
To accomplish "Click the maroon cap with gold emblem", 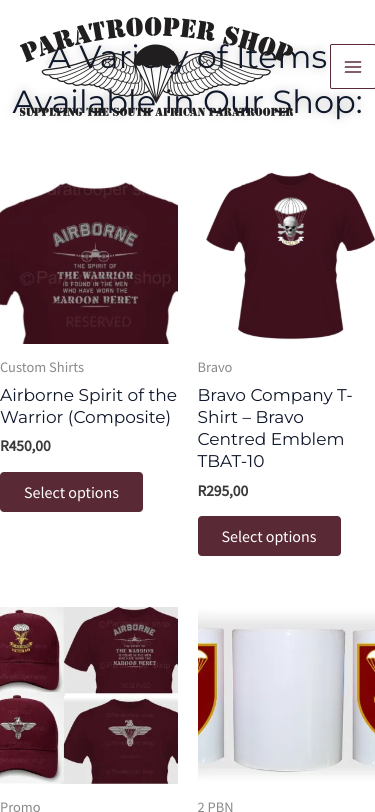I will [30, 649].
